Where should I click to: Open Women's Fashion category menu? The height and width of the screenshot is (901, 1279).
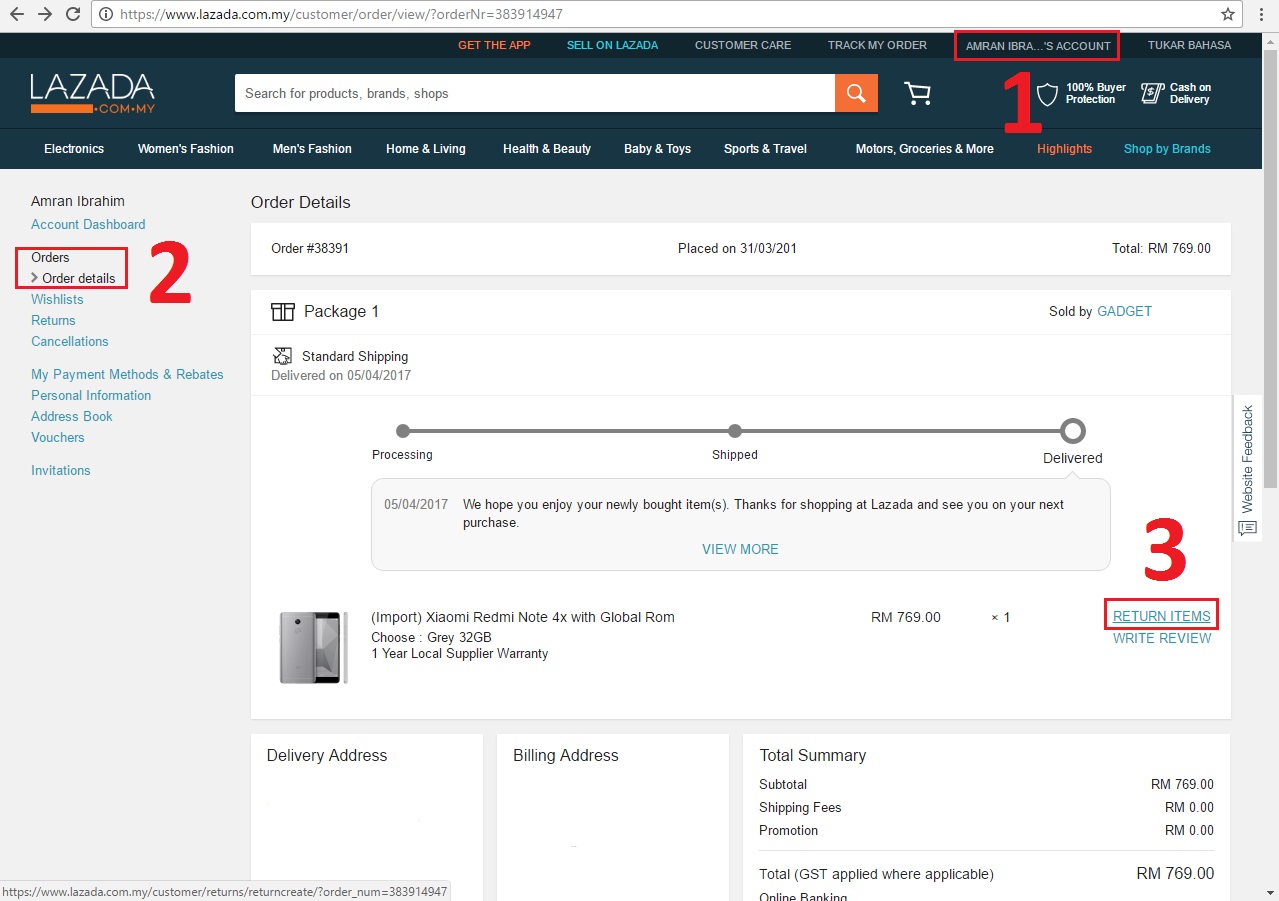(186, 149)
